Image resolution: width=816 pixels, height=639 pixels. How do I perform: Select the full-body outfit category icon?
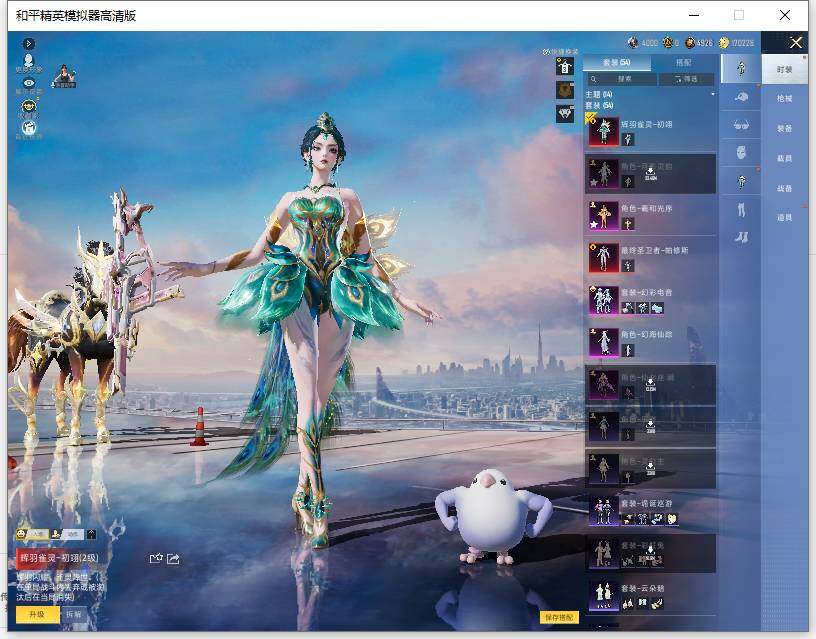[741, 68]
